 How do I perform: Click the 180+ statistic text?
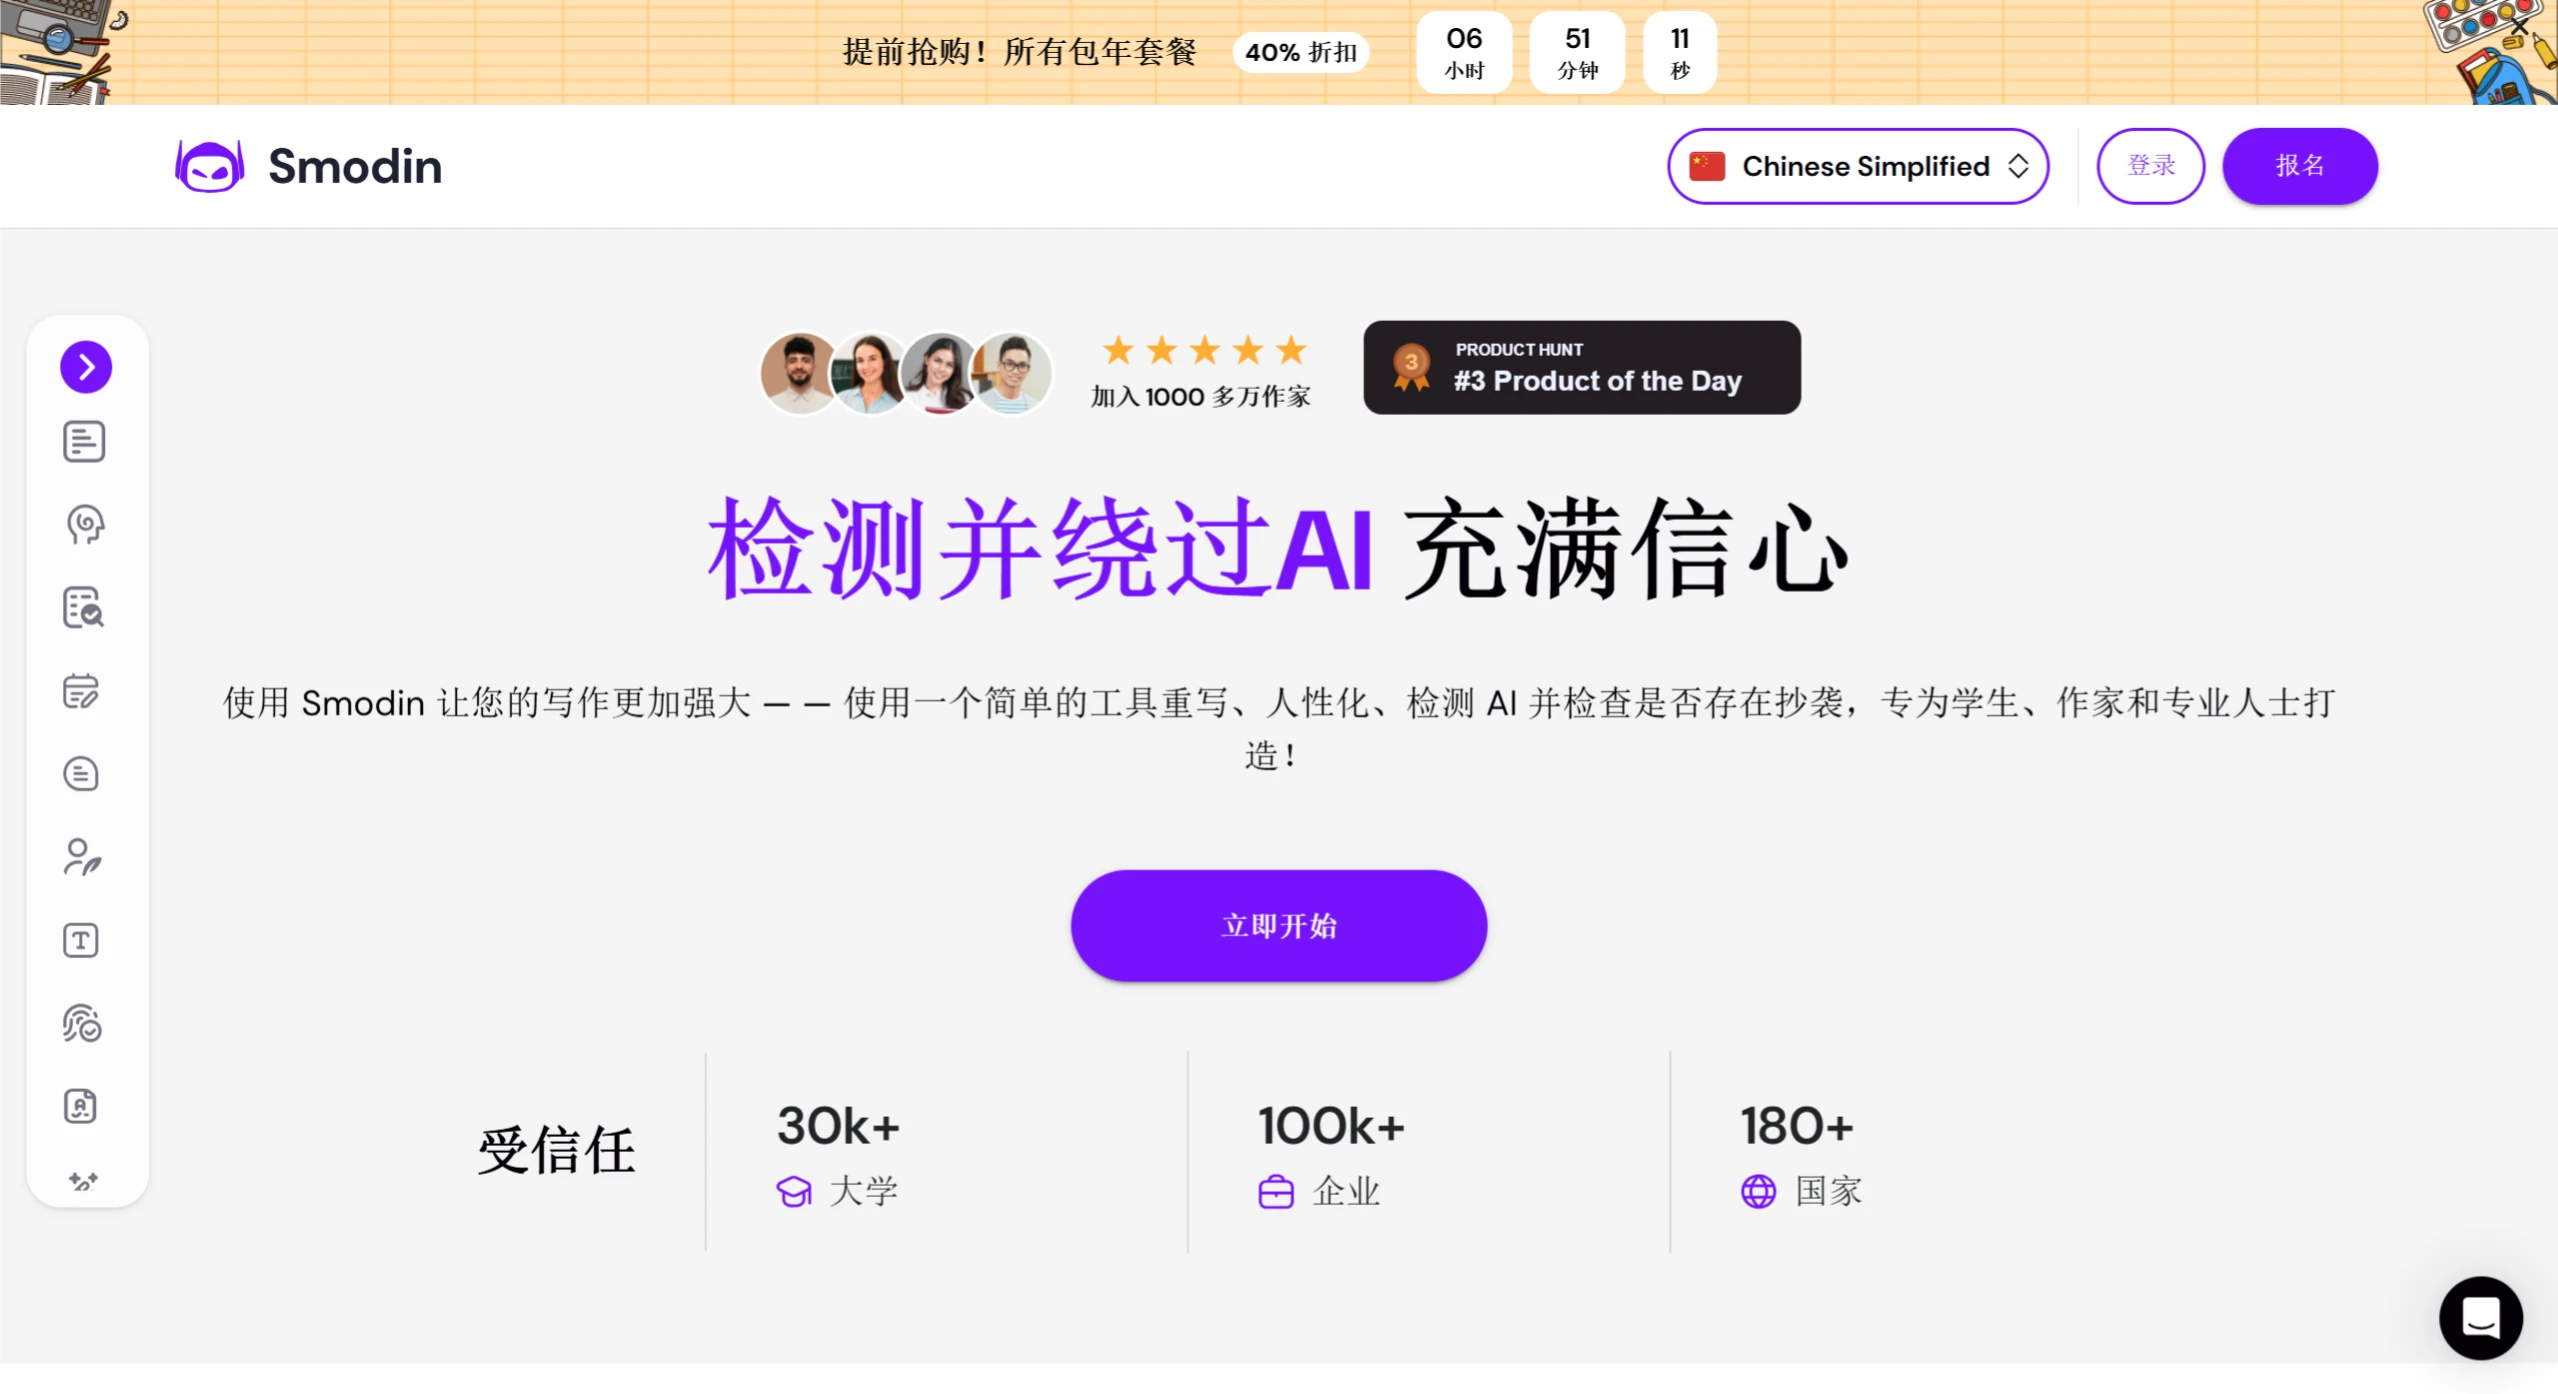[1797, 1126]
